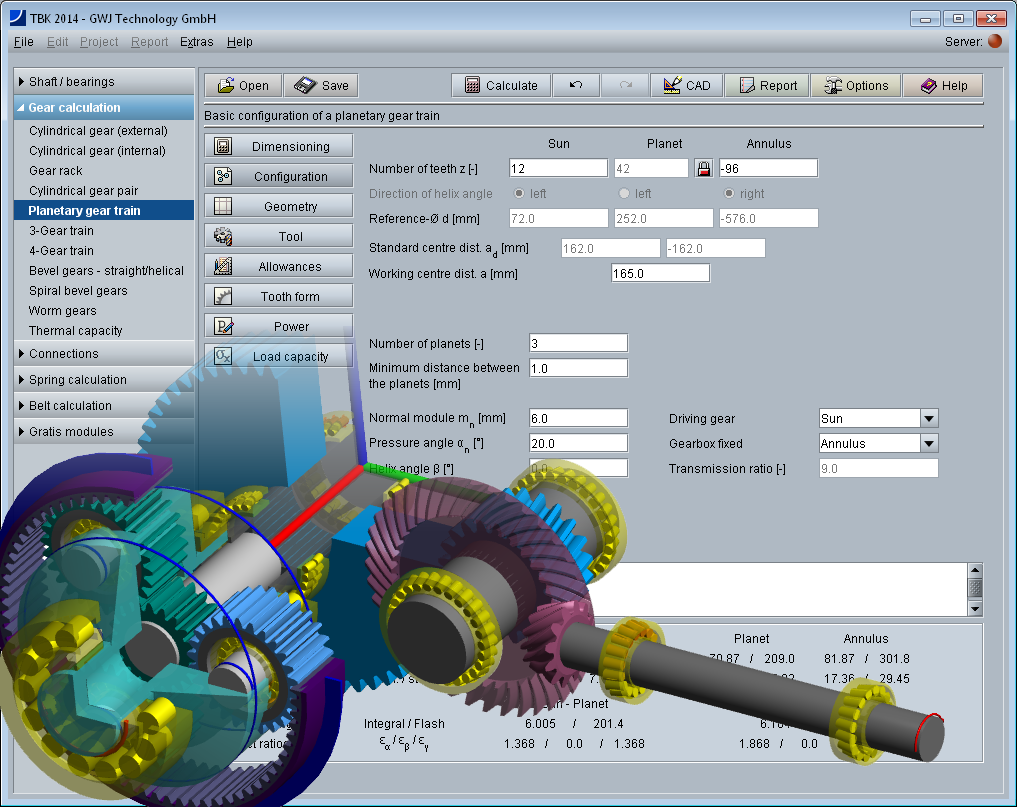Select Planet helix direction left radio
Image resolution: width=1017 pixels, height=807 pixels.
tap(625, 194)
